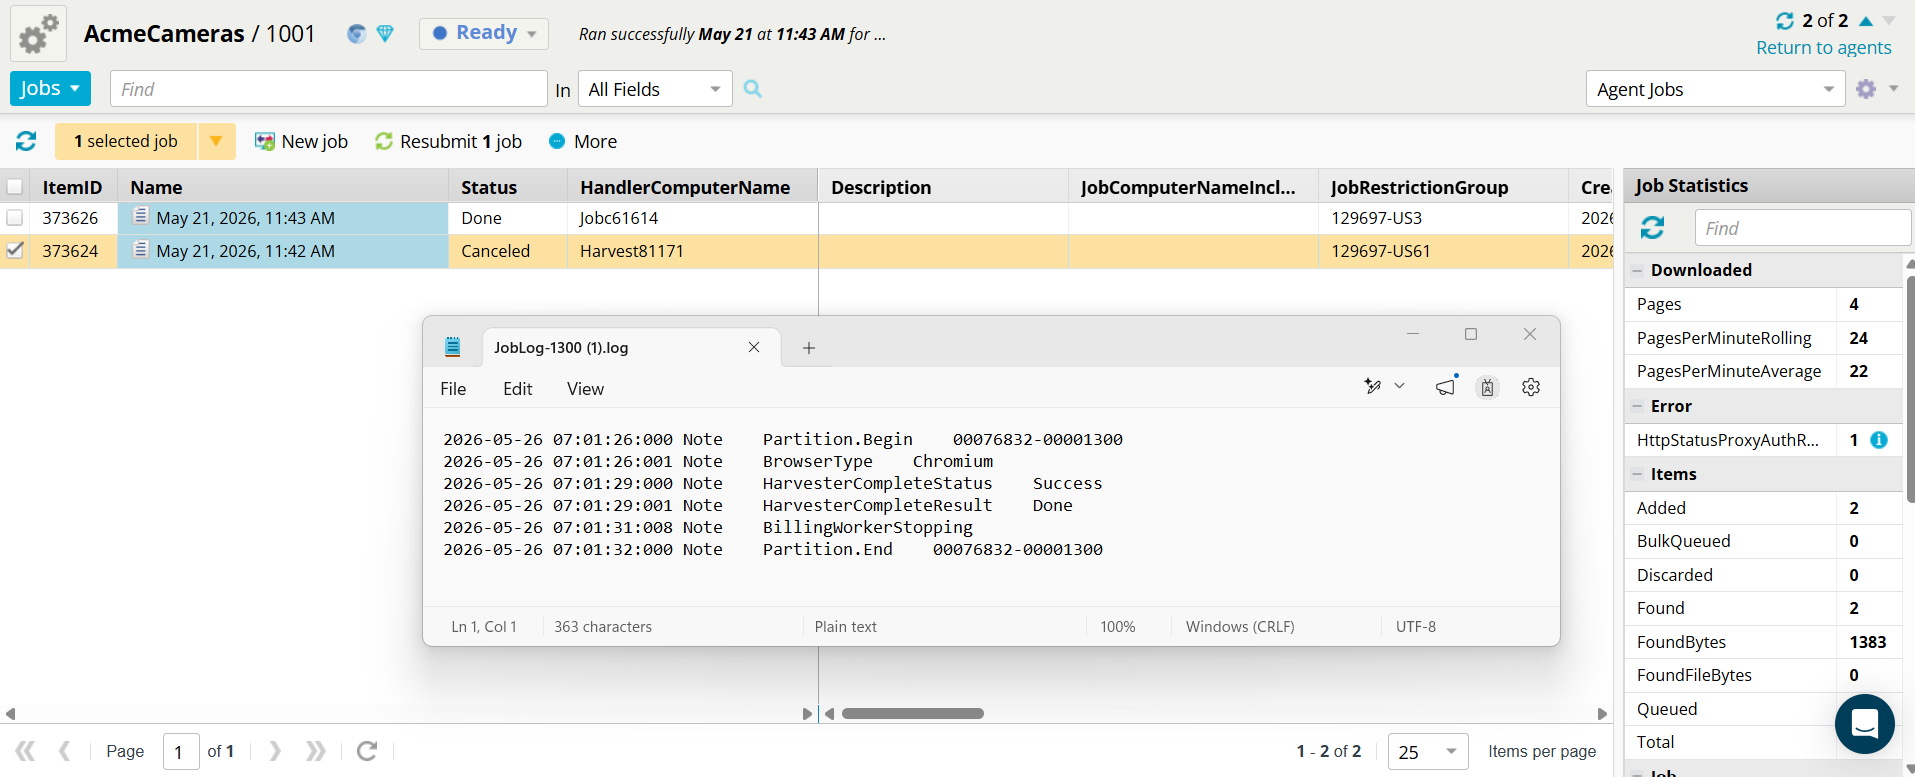
Task: Click the 129697-US3 restriction group cell
Action: [x=1443, y=218]
